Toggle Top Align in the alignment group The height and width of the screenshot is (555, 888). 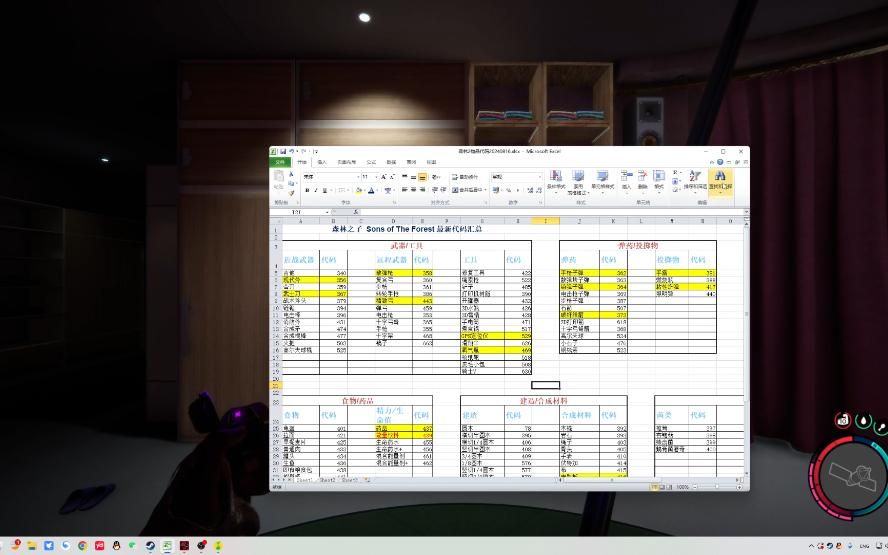point(404,177)
